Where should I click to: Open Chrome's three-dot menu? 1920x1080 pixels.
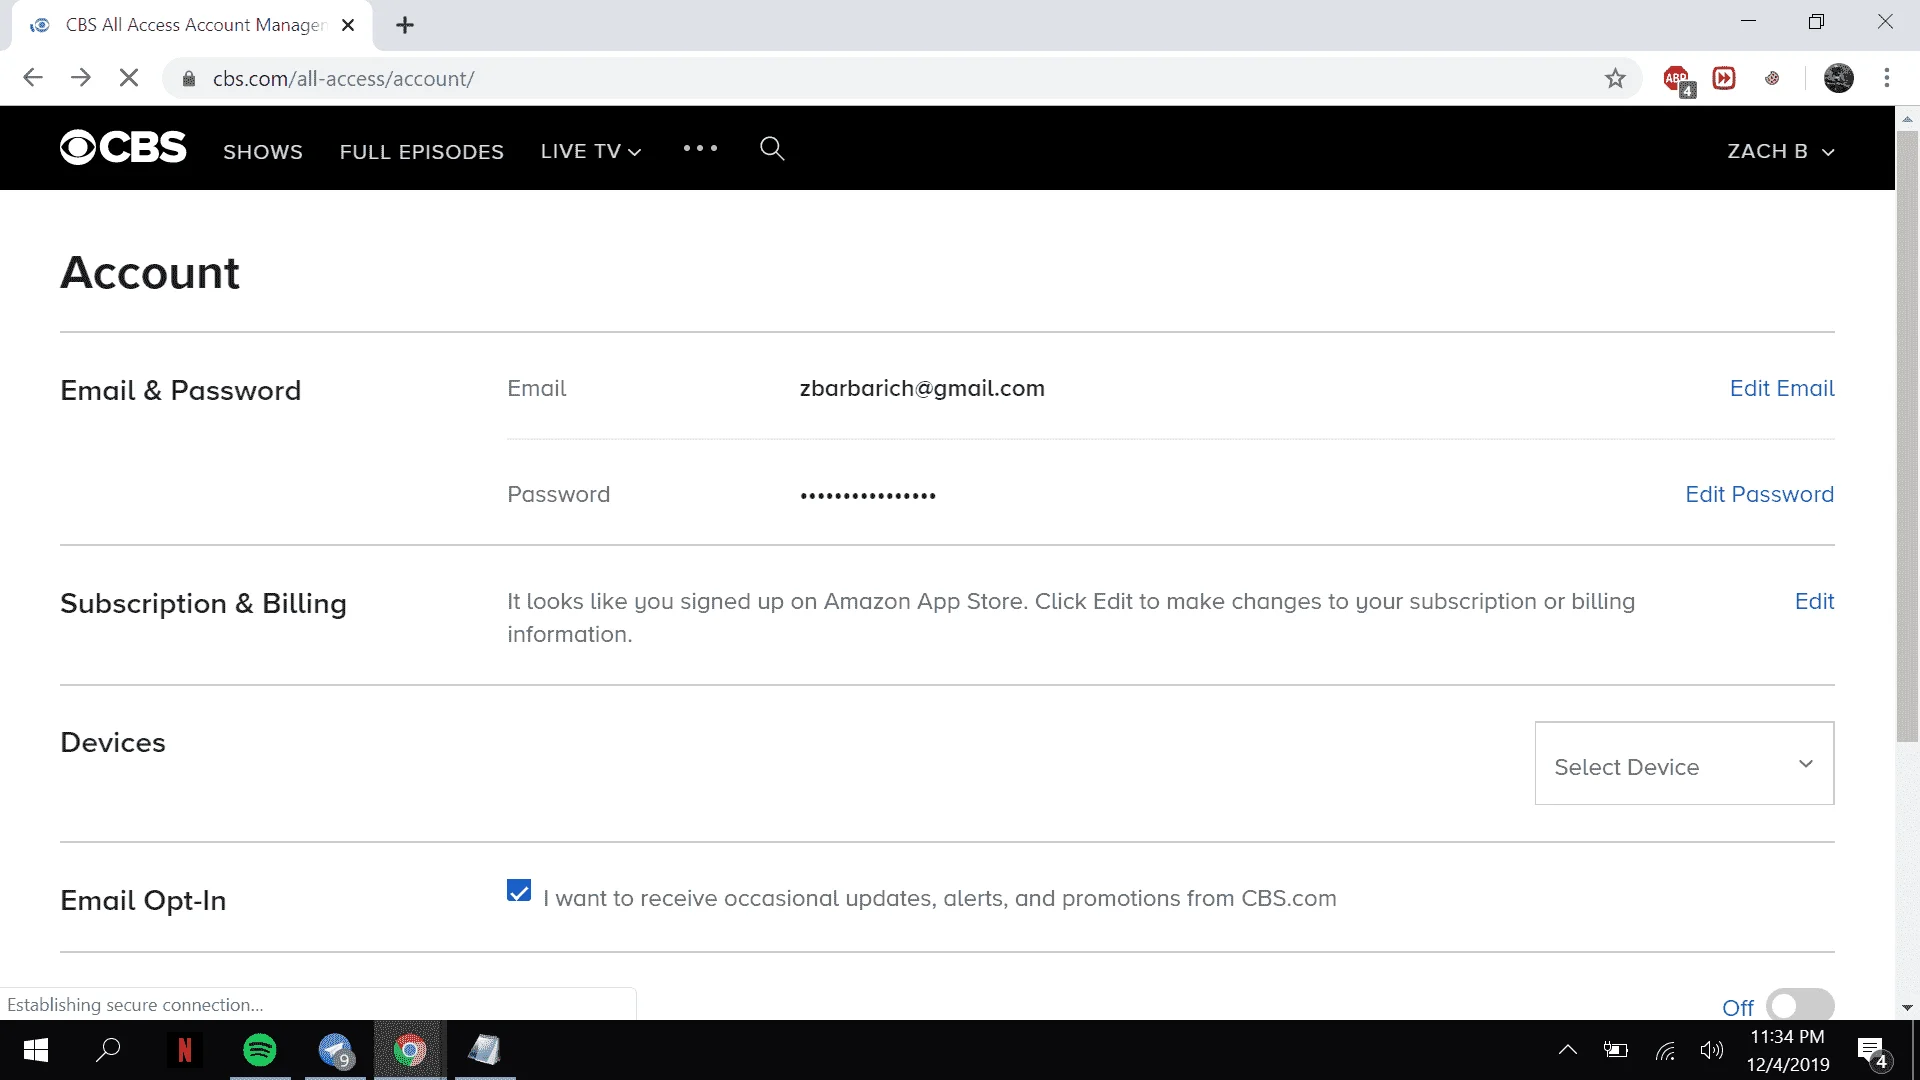[1887, 78]
